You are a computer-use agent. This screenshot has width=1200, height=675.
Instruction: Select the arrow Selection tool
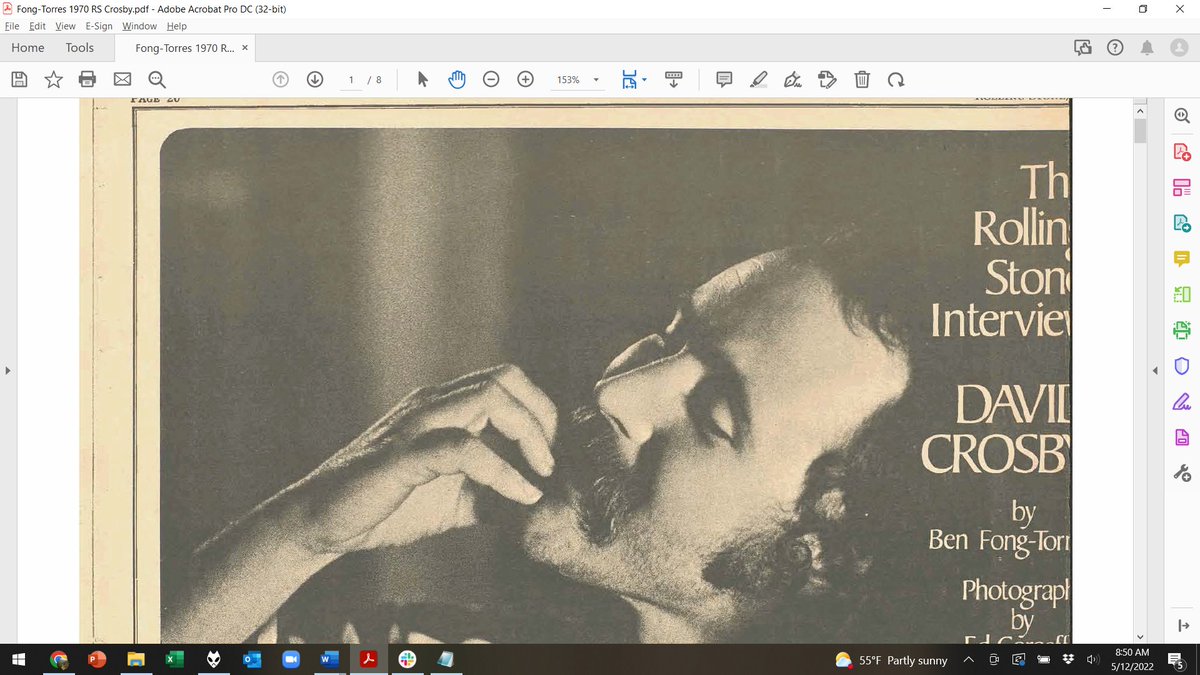tap(422, 79)
